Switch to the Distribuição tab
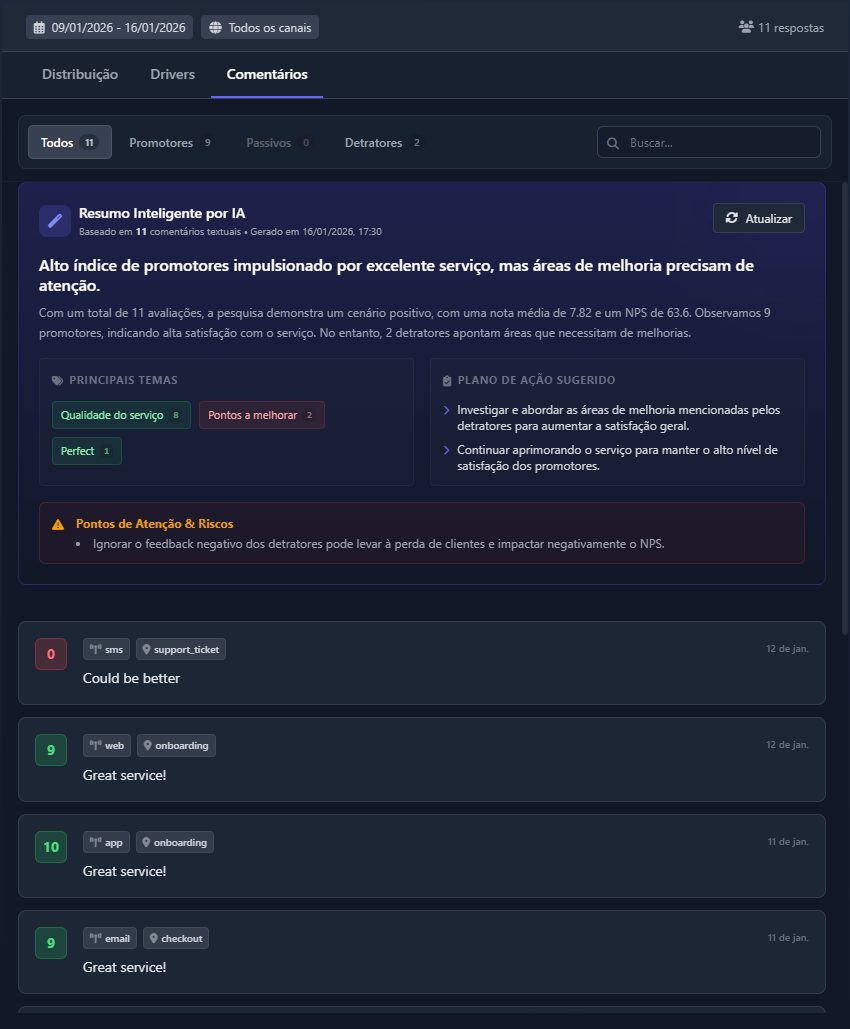850x1029 pixels. click(80, 74)
